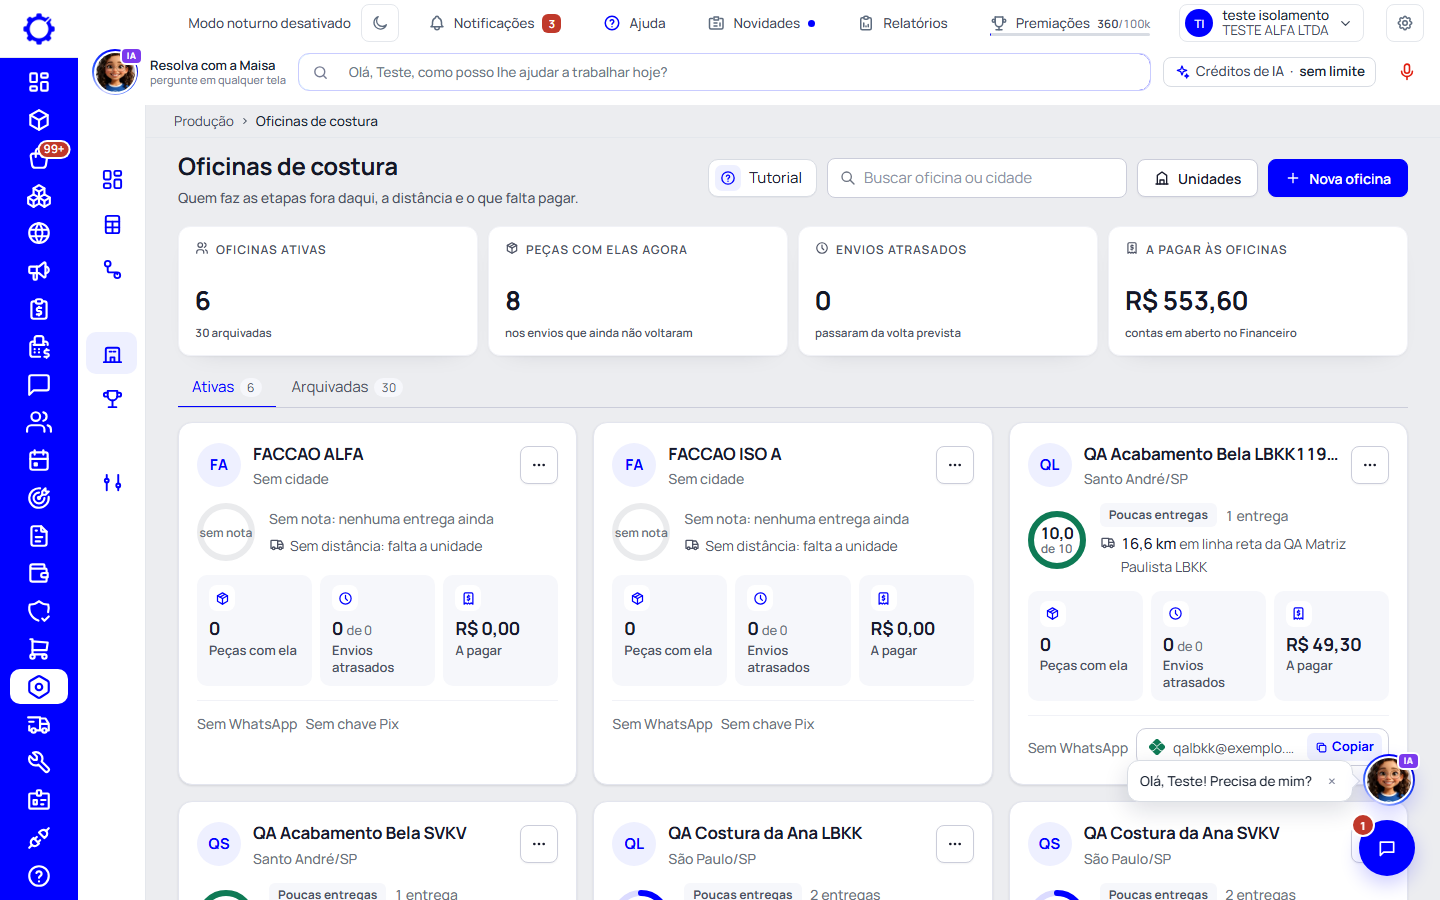Click the cube icon in the blue sidebar

point(39,120)
